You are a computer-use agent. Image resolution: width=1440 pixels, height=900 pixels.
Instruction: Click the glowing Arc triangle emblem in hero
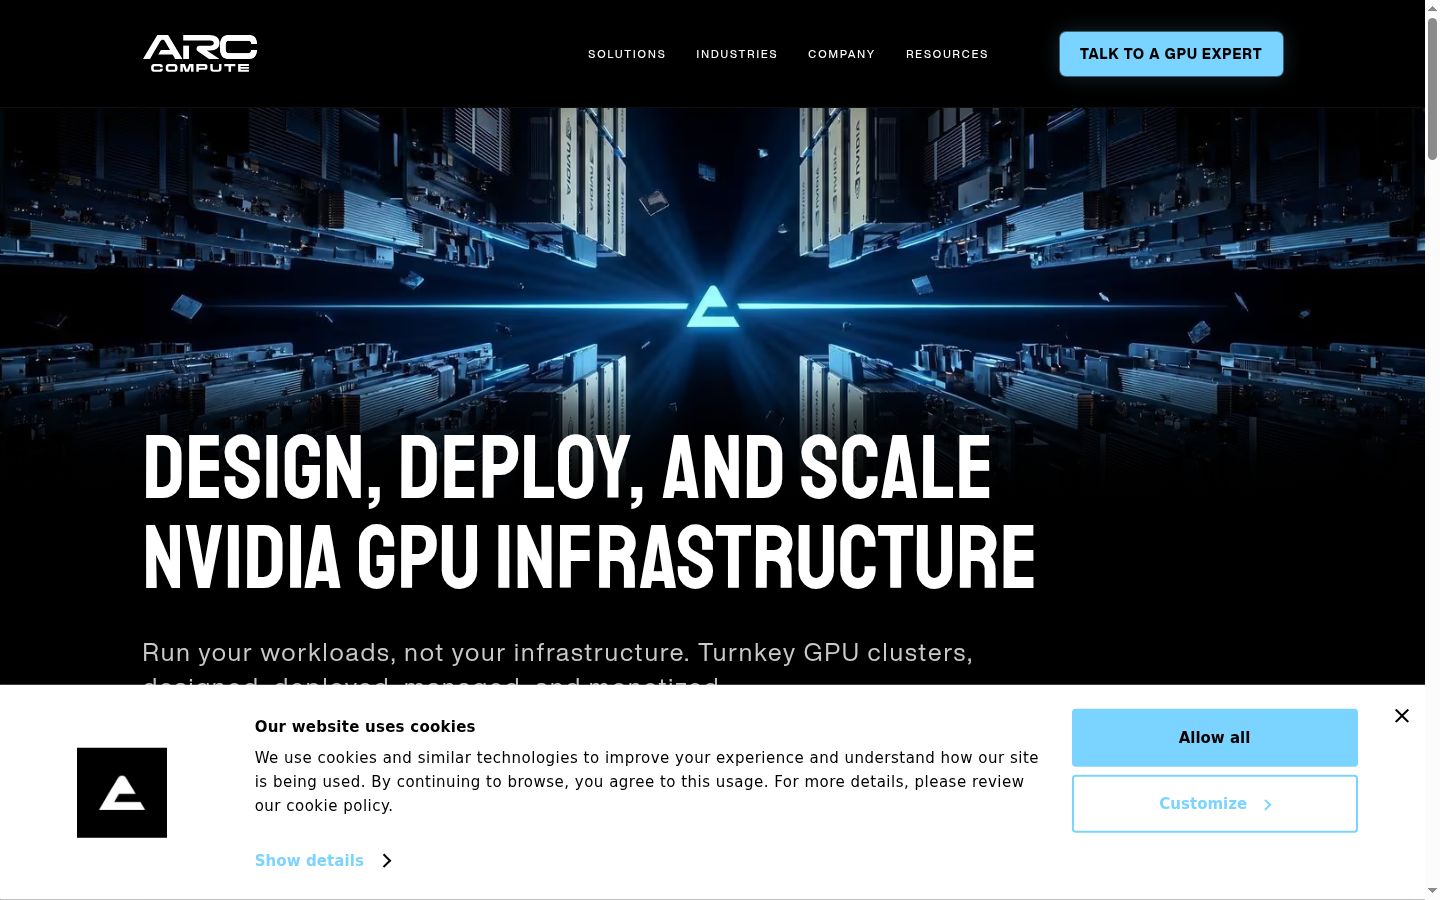[x=712, y=307]
